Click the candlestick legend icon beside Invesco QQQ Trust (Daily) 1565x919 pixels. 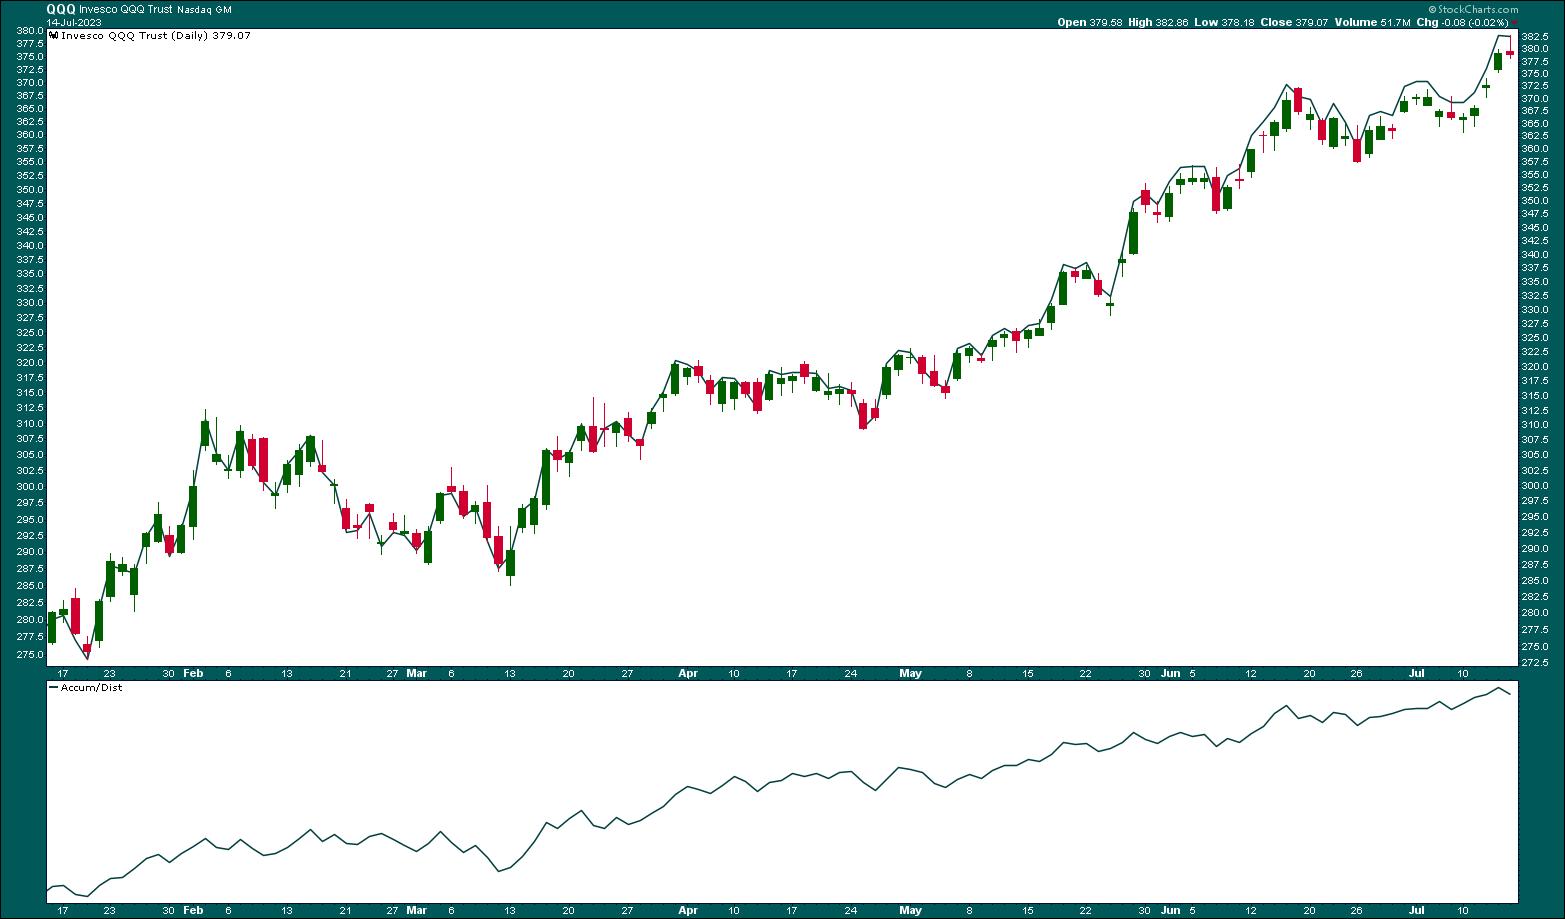(x=54, y=35)
